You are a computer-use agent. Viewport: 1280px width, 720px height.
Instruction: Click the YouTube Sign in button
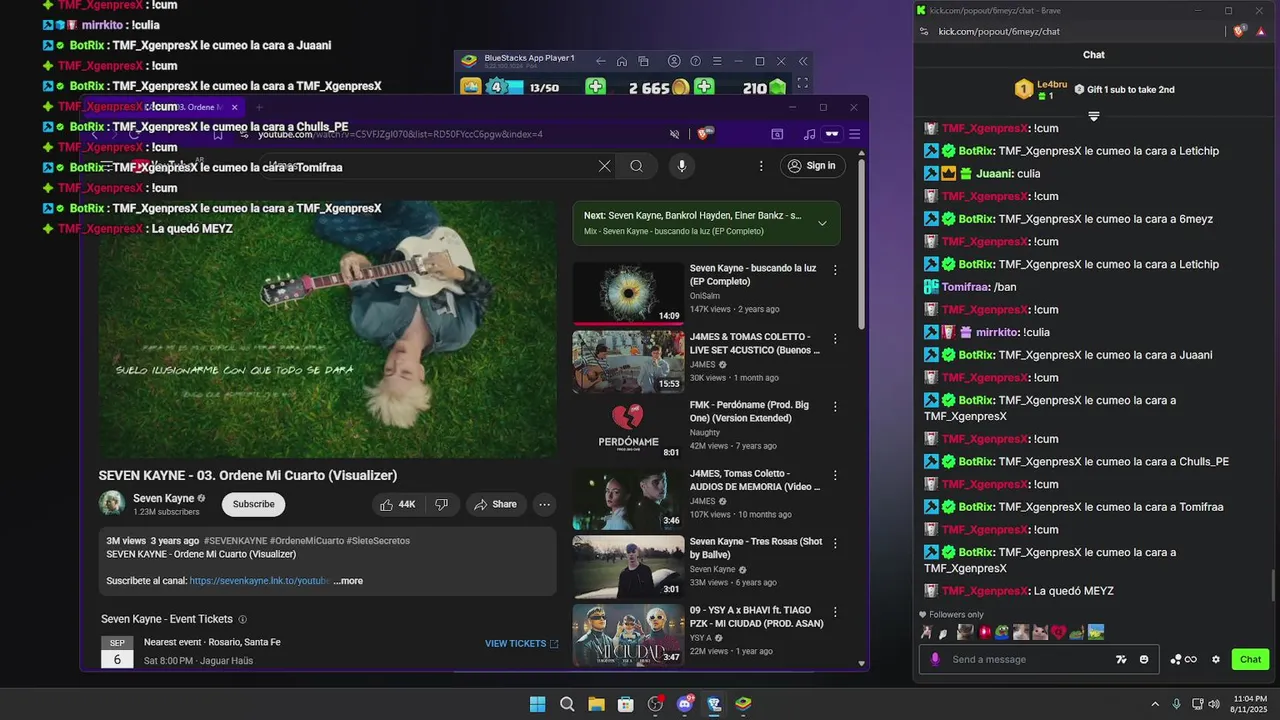click(812, 166)
